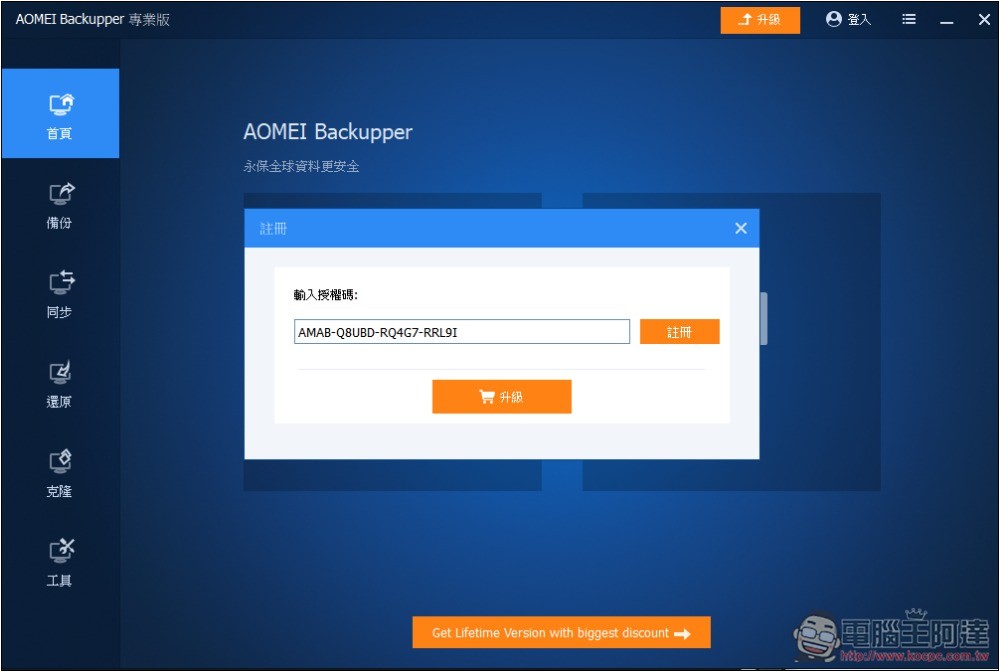
Task: Focus the license code input field
Action: pyautogui.click(x=461, y=332)
